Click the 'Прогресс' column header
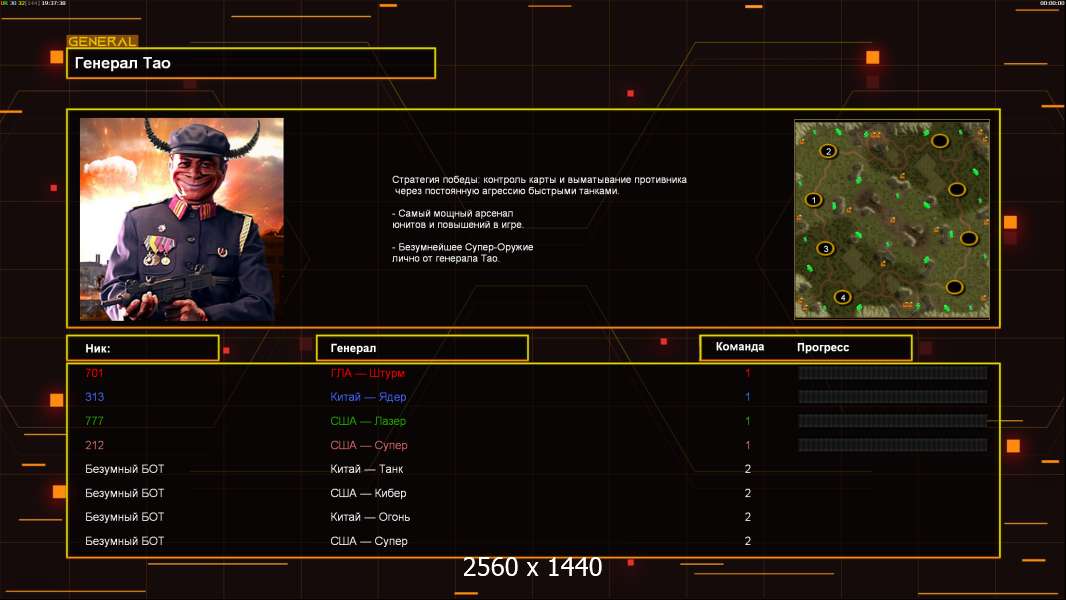Screen dimensions: 1066x600 (x=823, y=347)
